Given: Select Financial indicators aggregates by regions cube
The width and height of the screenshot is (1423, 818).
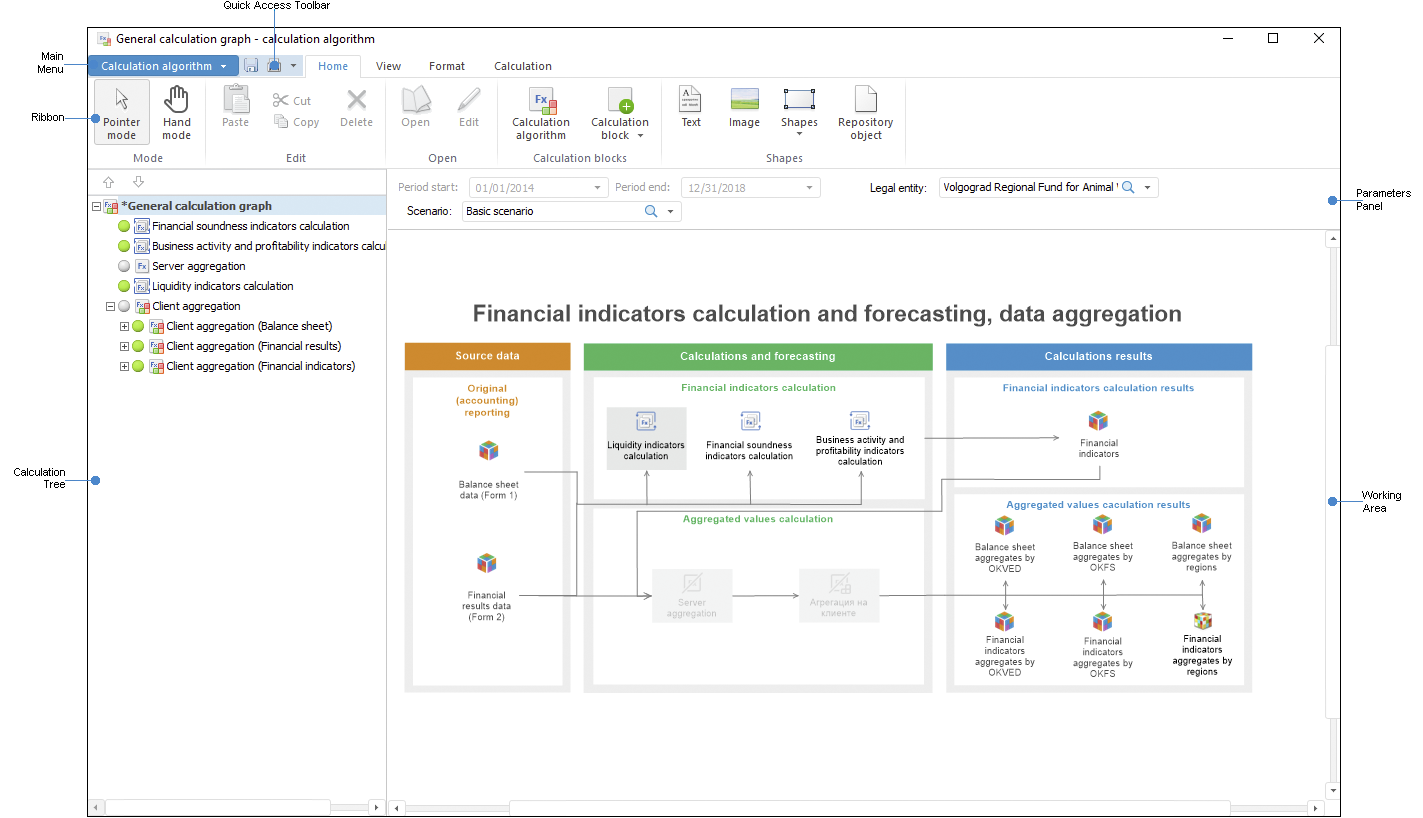Looking at the screenshot, I should coord(1203,620).
